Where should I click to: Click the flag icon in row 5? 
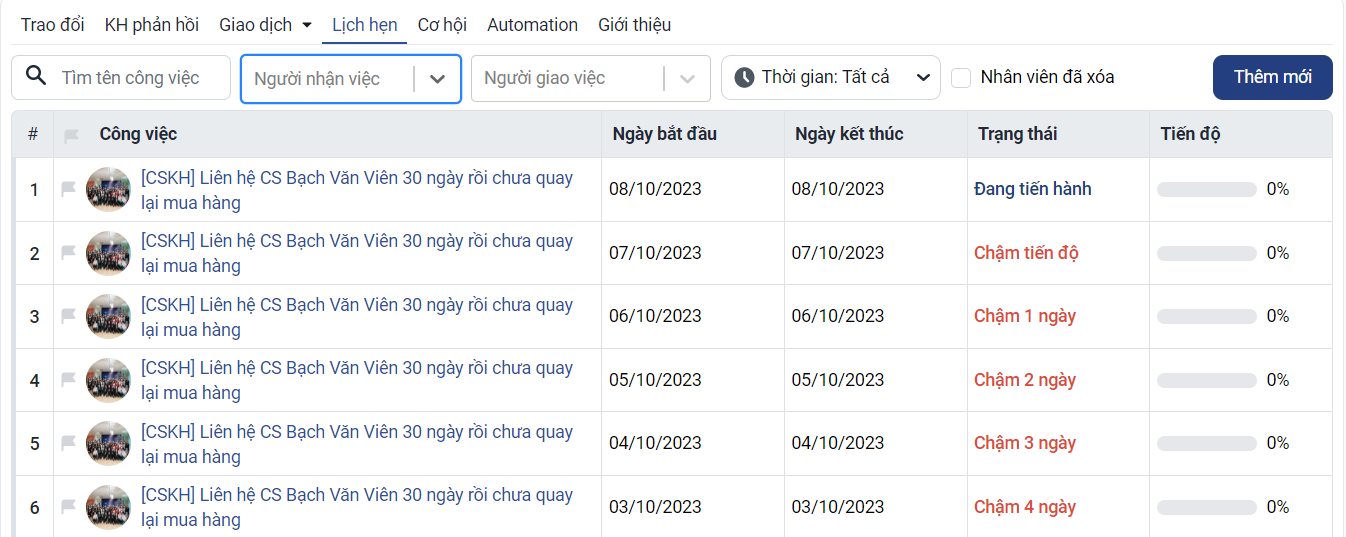[x=68, y=443]
